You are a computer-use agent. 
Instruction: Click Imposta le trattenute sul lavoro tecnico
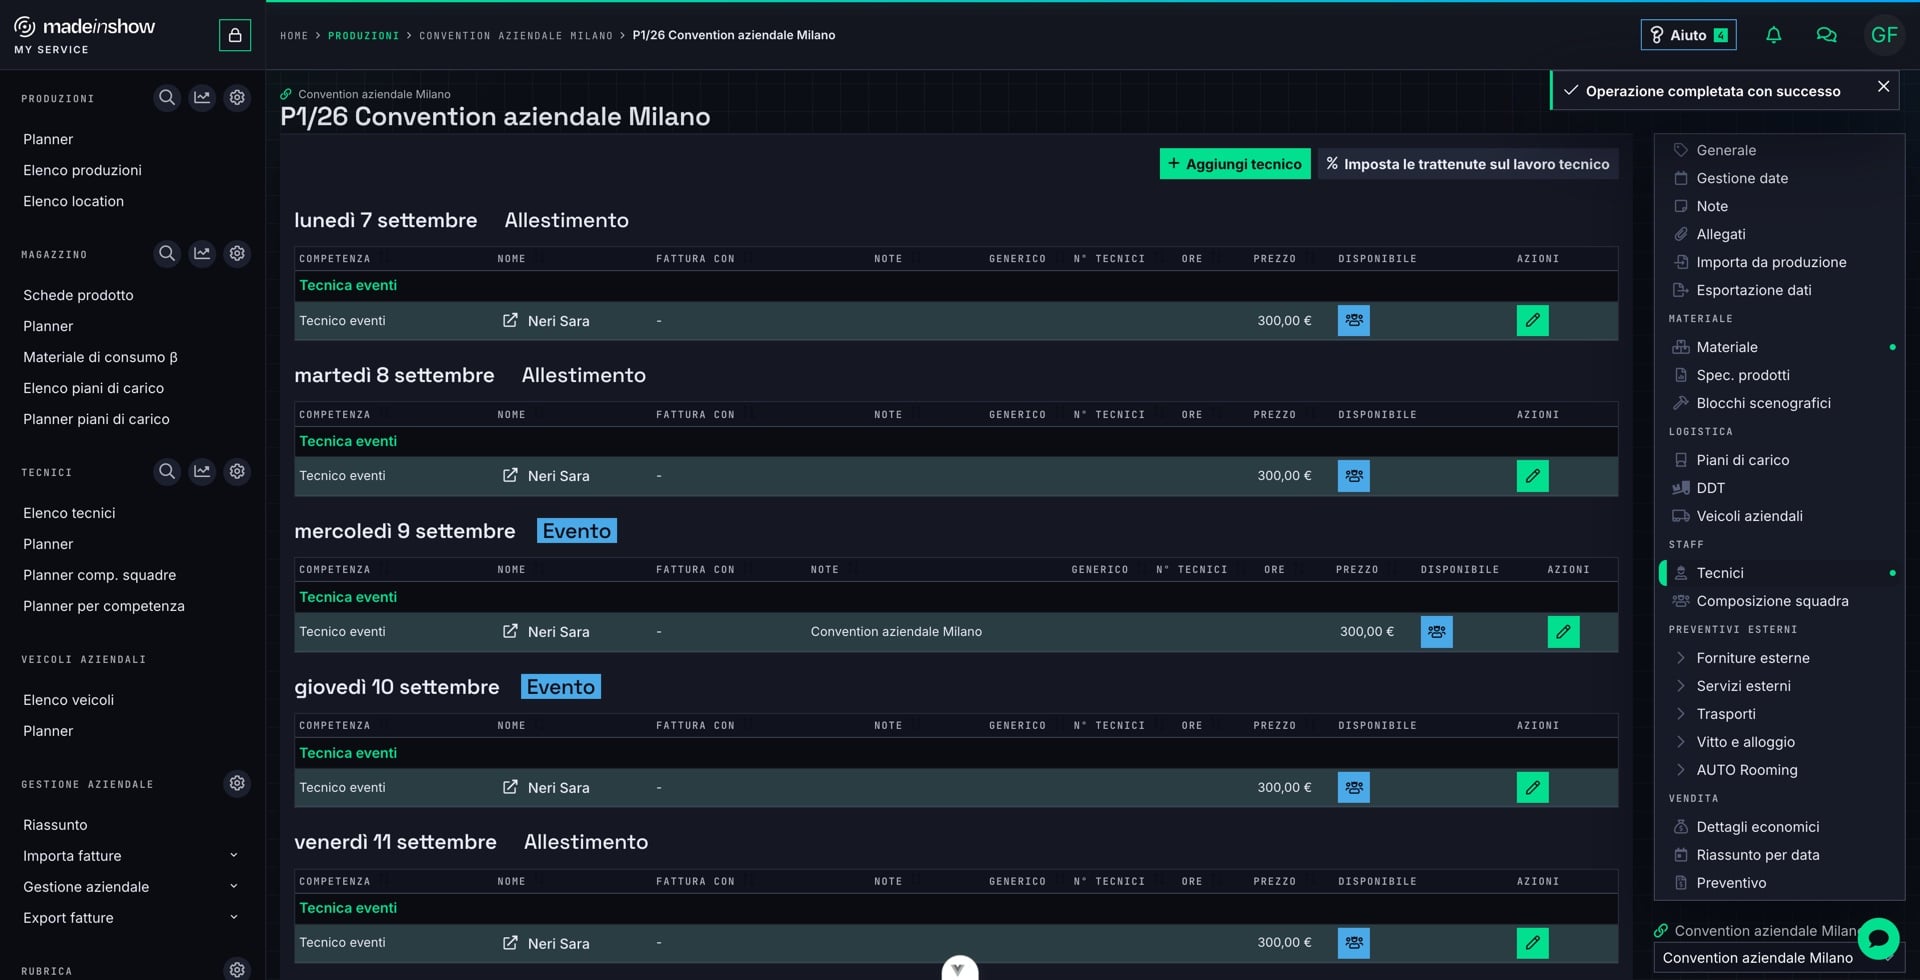[1467, 164]
